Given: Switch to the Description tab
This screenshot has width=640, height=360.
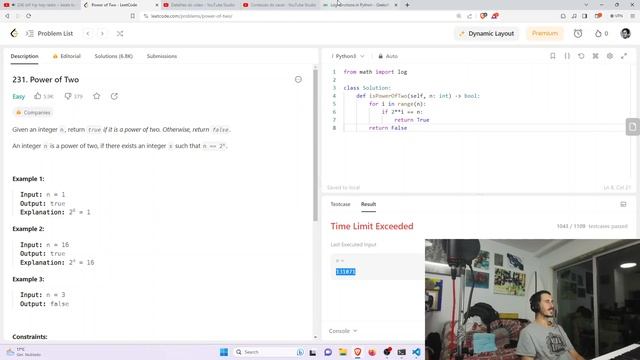Looking at the screenshot, I should (x=24, y=56).
